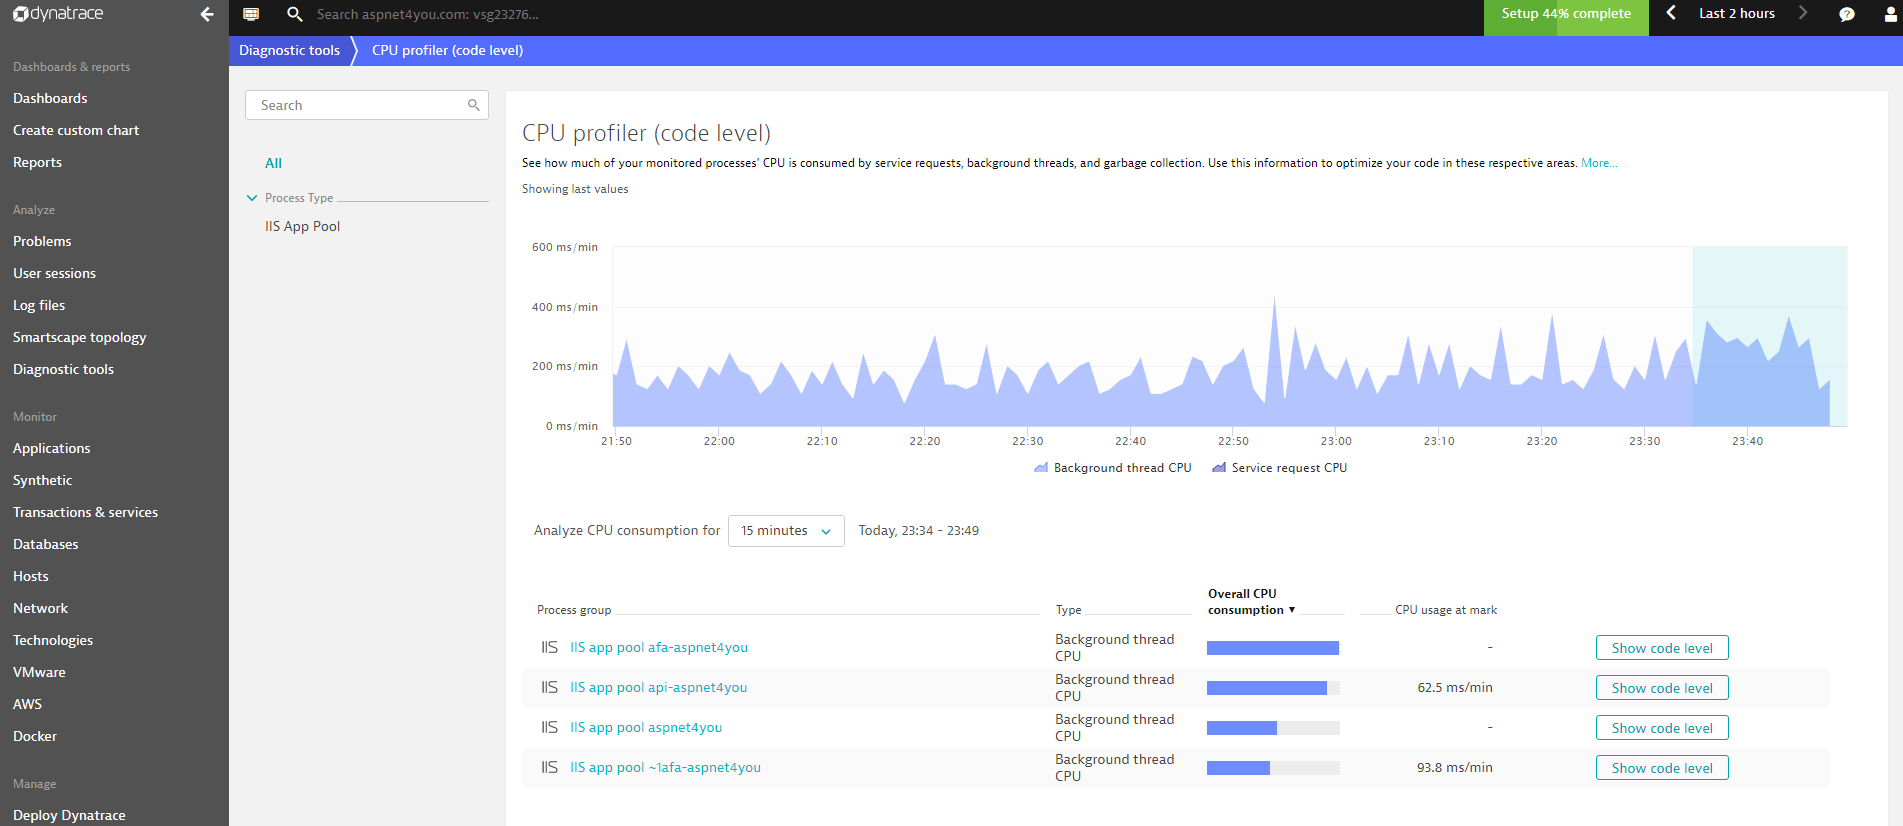This screenshot has height=826, width=1903.
Task: Show code level for app pool aspnet4you
Action: 1662,728
